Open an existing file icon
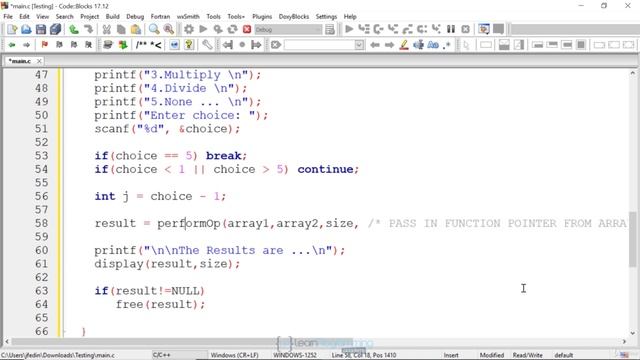The image size is (640, 360). [26, 29]
